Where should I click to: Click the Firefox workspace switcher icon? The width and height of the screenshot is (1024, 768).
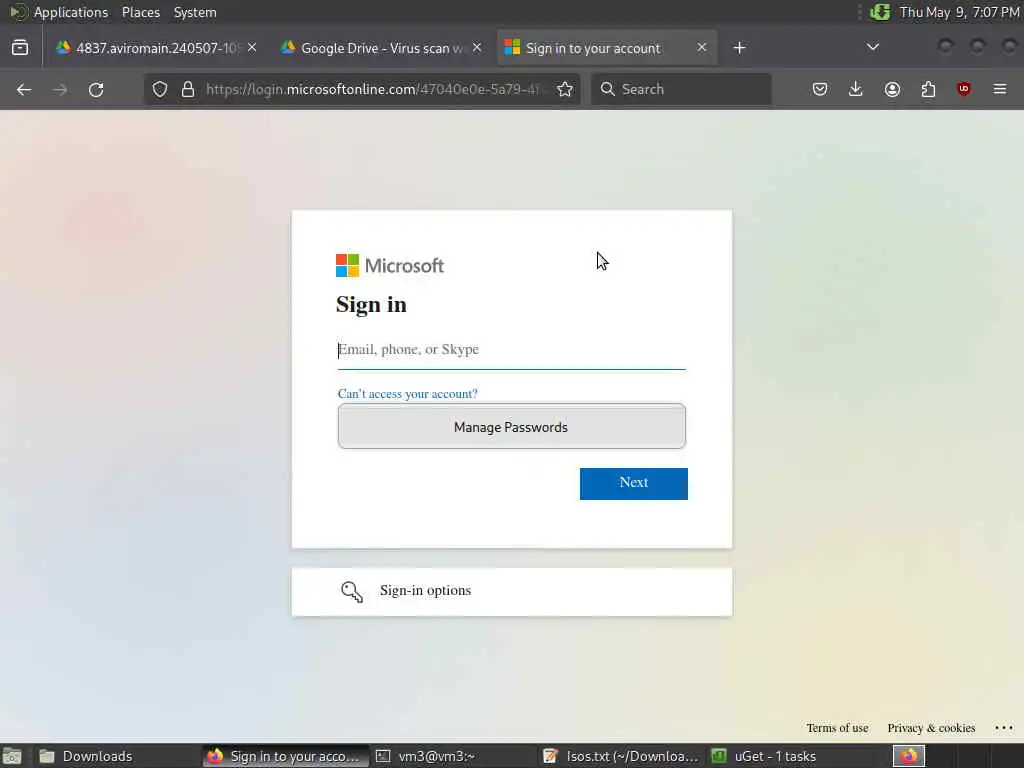(908, 756)
